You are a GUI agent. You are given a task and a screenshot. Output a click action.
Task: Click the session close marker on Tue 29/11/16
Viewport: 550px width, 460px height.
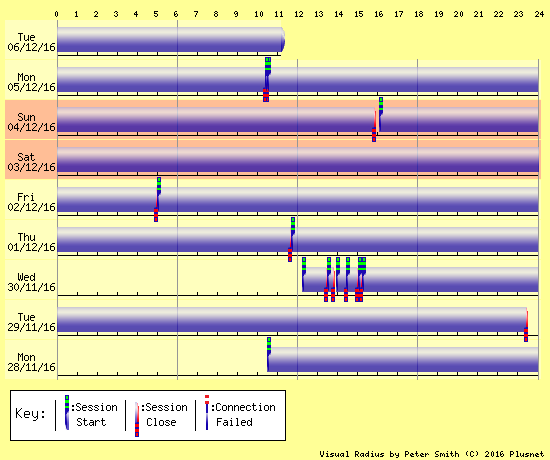click(526, 325)
